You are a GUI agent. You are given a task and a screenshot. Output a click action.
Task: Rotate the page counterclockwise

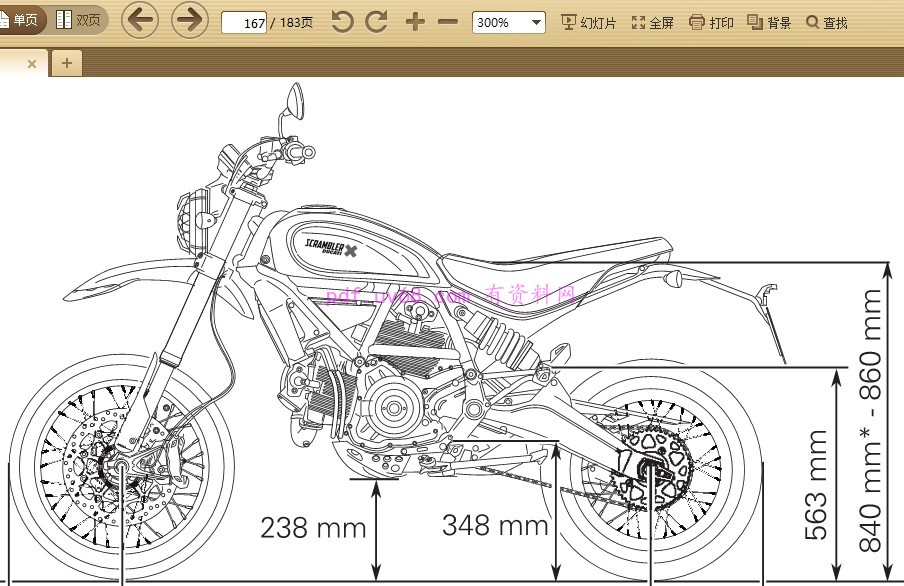[x=343, y=21]
